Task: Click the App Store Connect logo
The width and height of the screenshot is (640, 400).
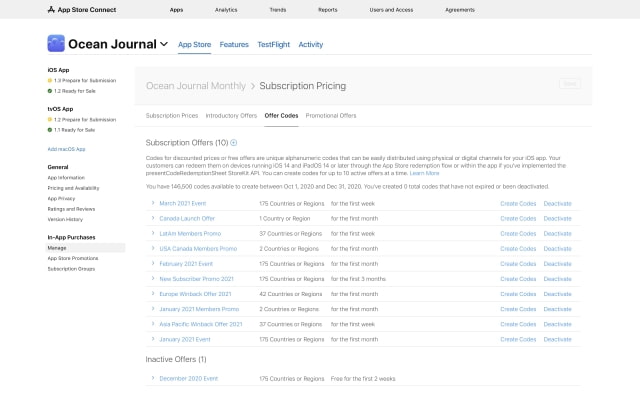Action: click(81, 9)
